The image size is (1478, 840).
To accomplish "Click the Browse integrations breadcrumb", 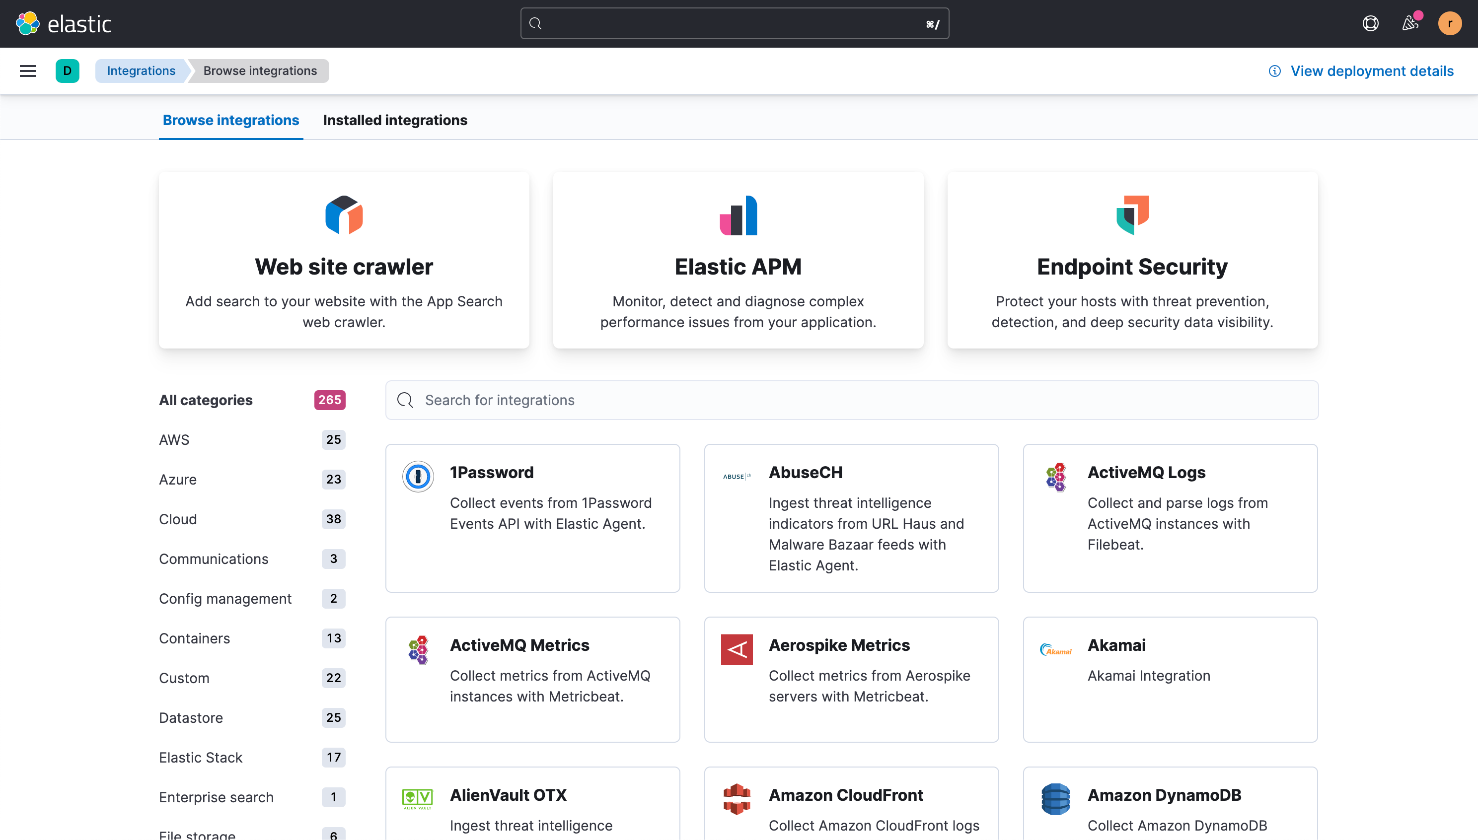I will [x=260, y=71].
